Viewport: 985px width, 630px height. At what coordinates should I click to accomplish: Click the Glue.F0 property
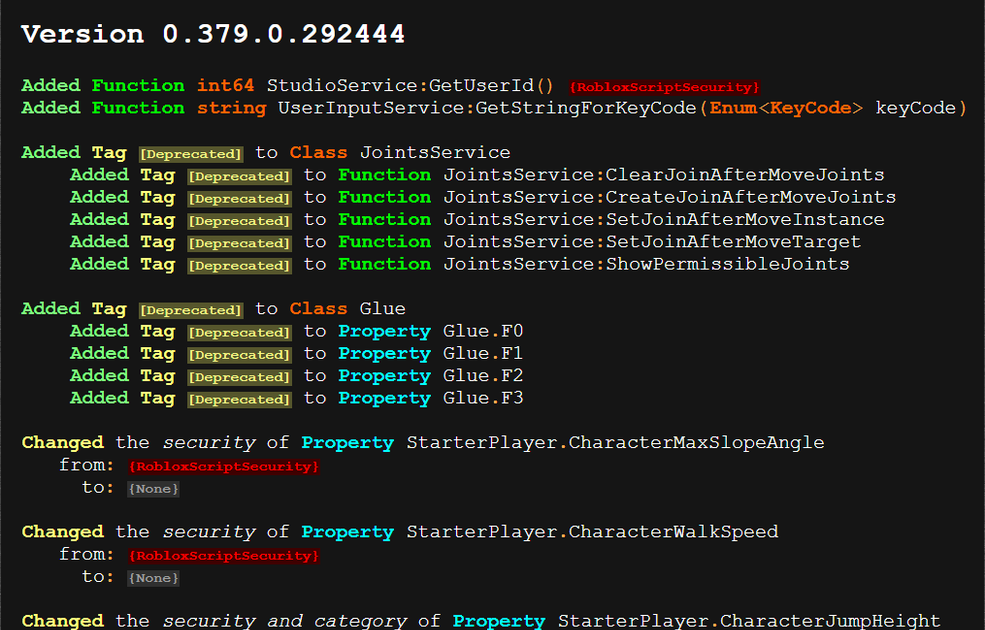(x=482, y=331)
